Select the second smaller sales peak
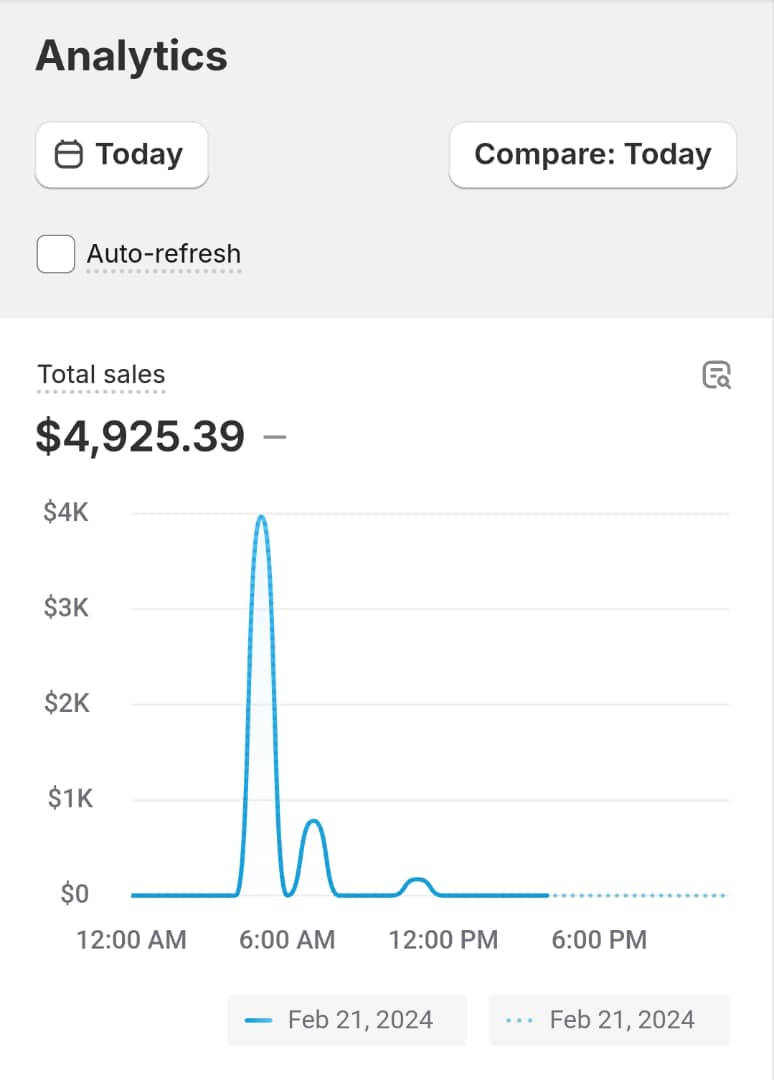This screenshot has width=774, height=1080. point(313,823)
